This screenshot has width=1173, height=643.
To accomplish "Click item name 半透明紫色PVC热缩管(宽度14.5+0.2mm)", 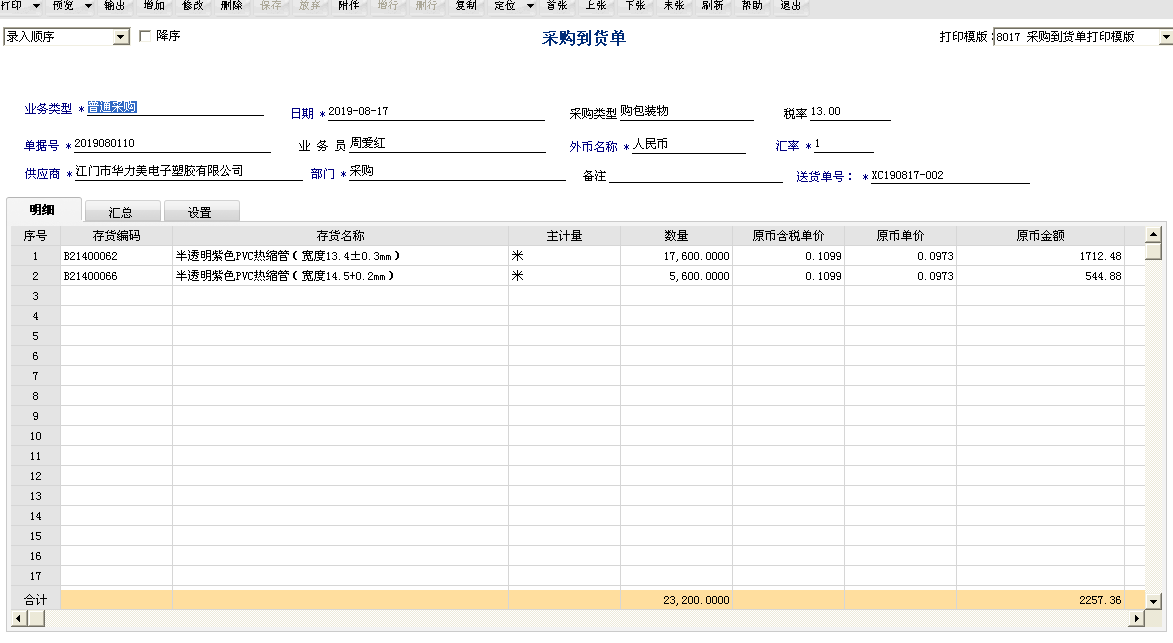I will pyautogui.click(x=340, y=276).
